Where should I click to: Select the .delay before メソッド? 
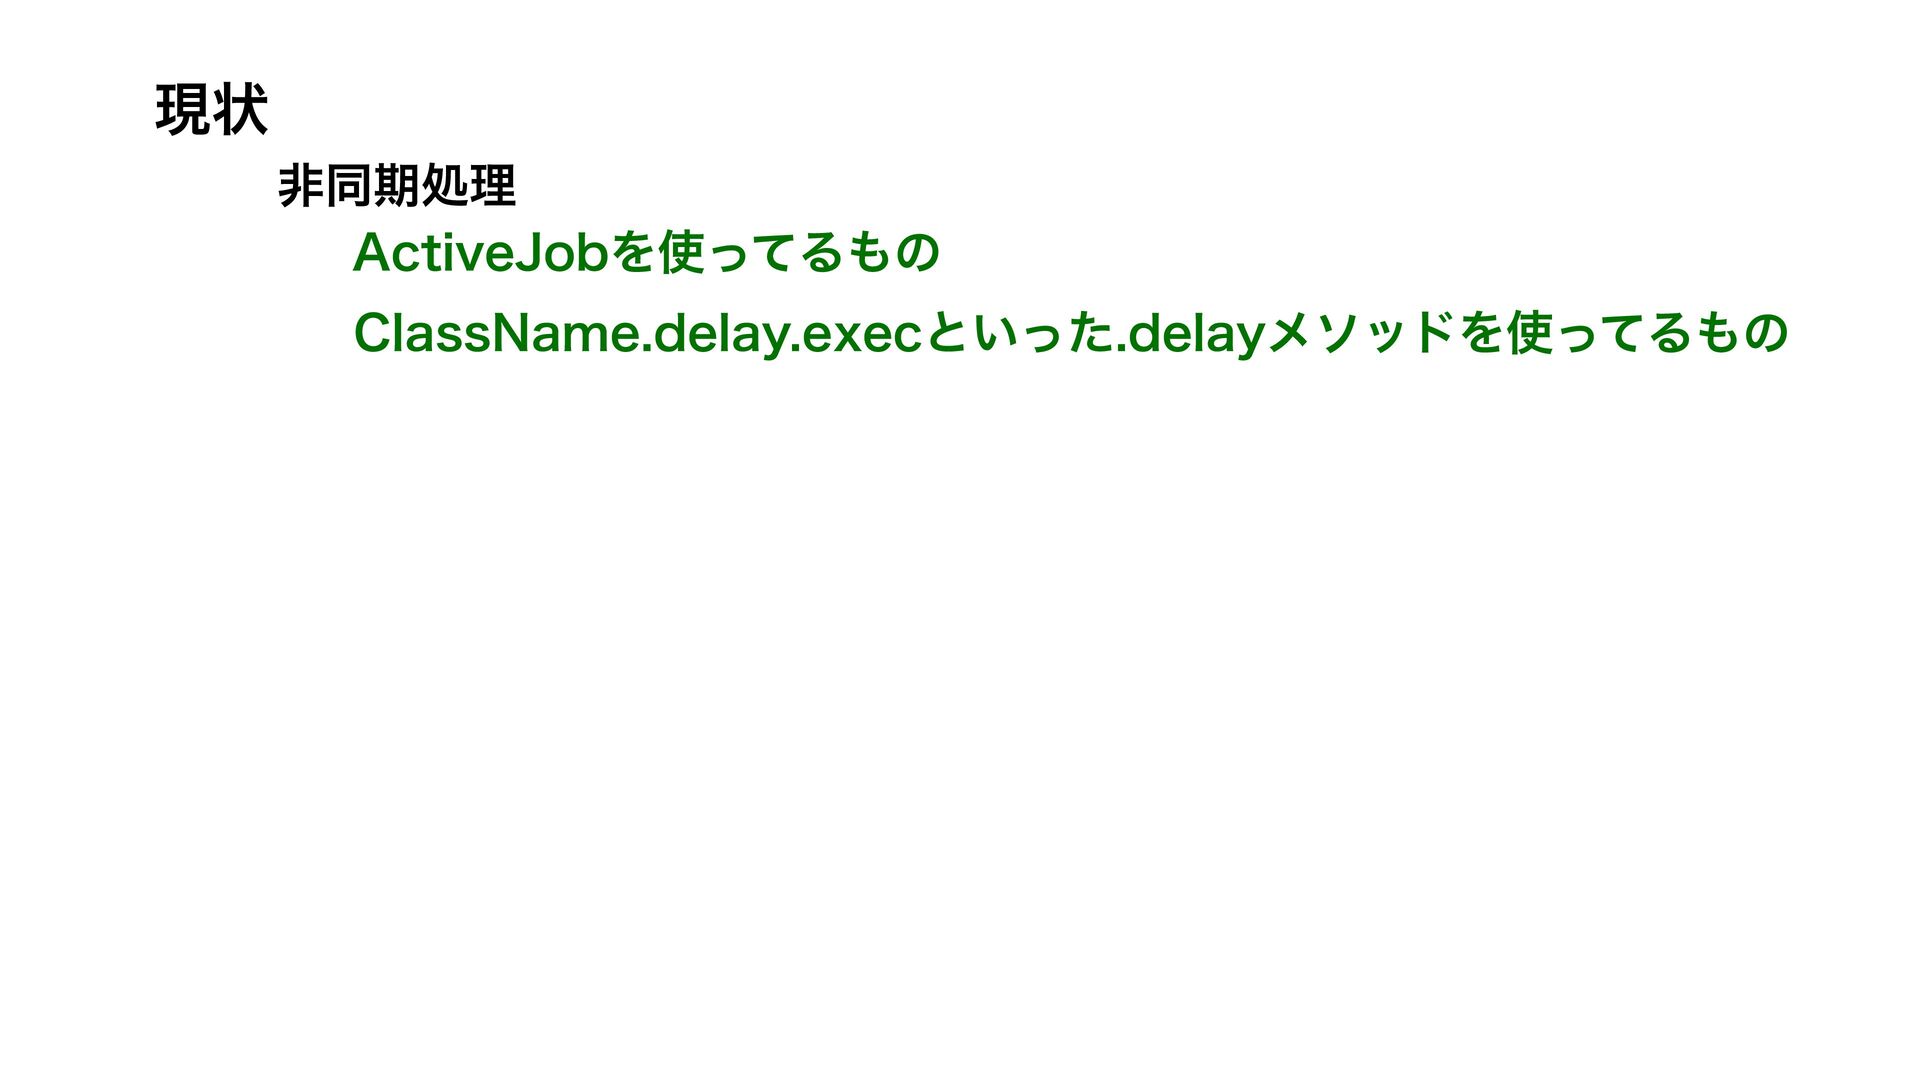click(x=1190, y=334)
